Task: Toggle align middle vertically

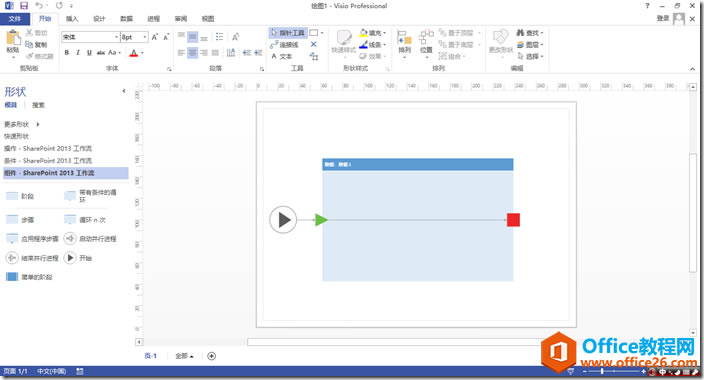Action: (193, 36)
